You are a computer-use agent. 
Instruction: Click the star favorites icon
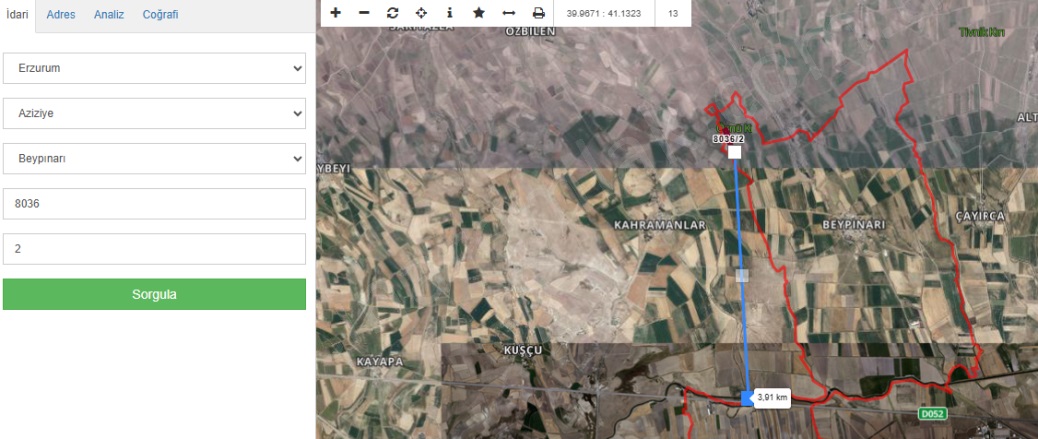coord(479,13)
